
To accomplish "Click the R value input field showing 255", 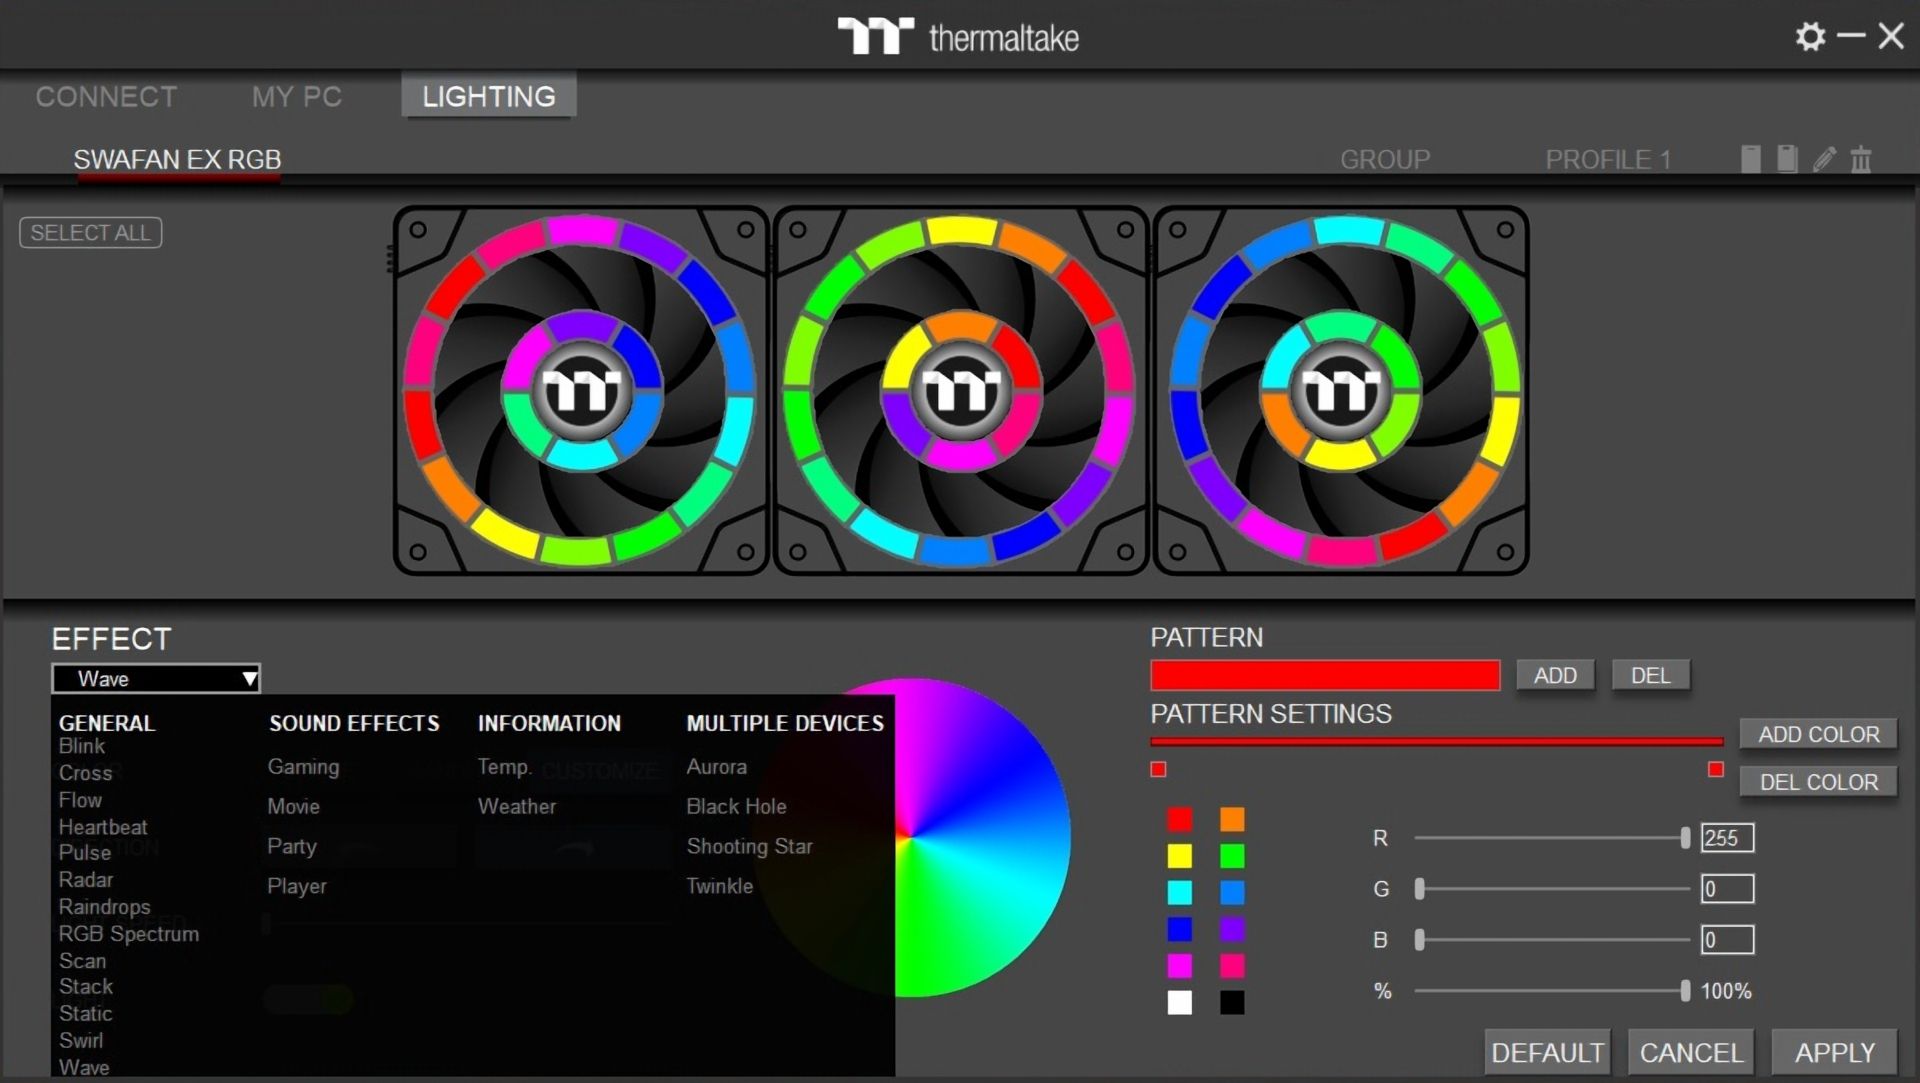I will point(1727,838).
